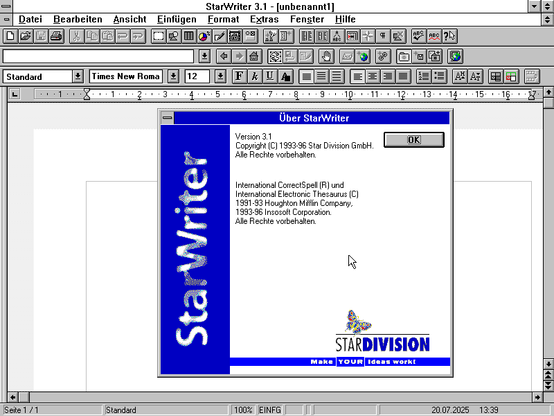The image size is (554, 416).
Task: Click the back arrow navigation icon
Action: [x=223, y=56]
